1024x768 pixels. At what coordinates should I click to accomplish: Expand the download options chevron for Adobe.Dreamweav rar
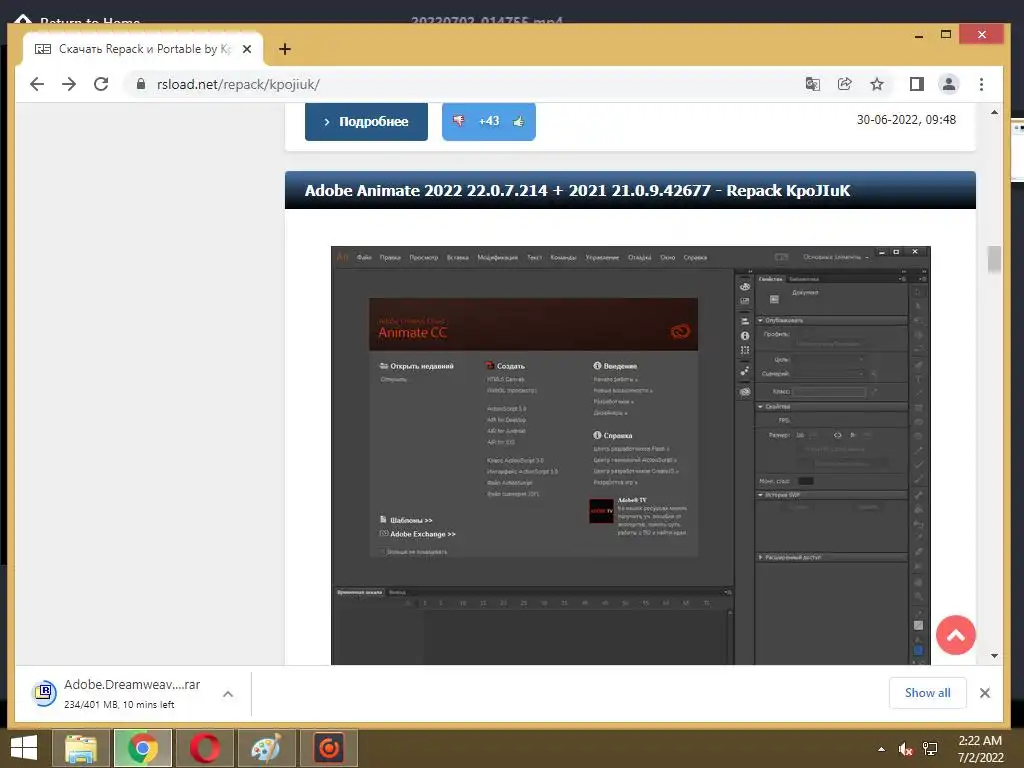click(x=228, y=694)
